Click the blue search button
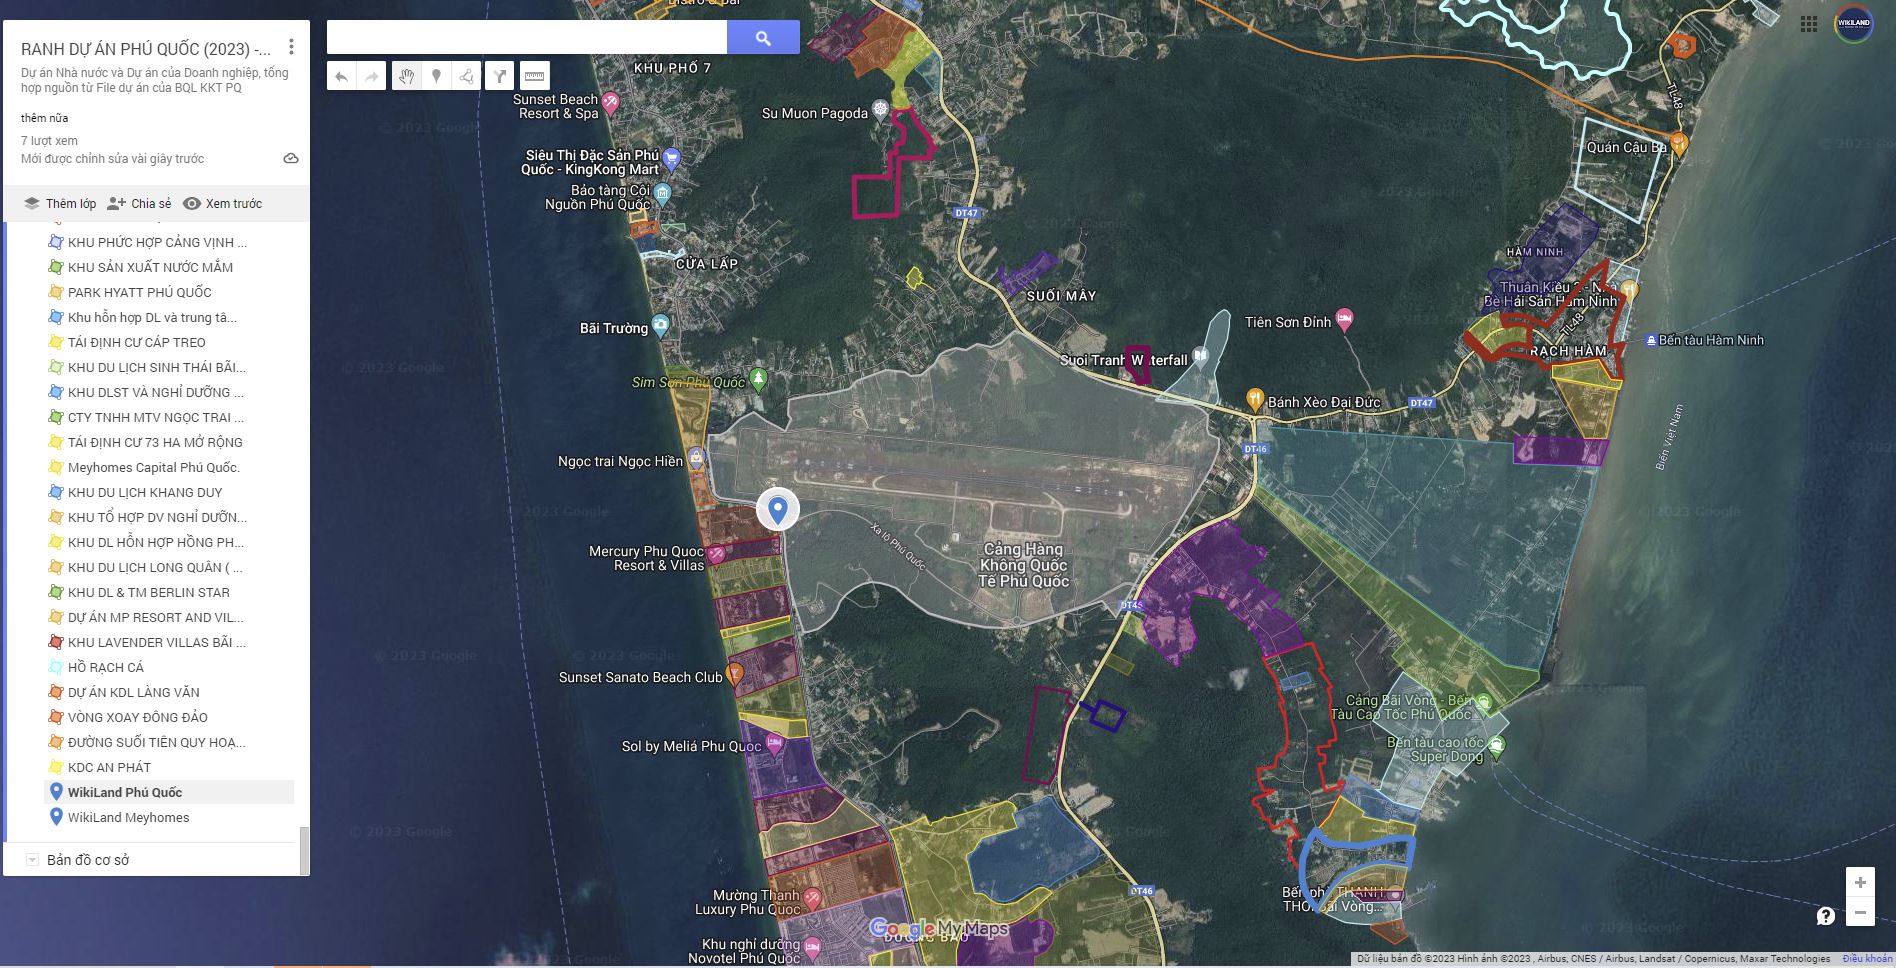The width and height of the screenshot is (1896, 968). (763, 38)
